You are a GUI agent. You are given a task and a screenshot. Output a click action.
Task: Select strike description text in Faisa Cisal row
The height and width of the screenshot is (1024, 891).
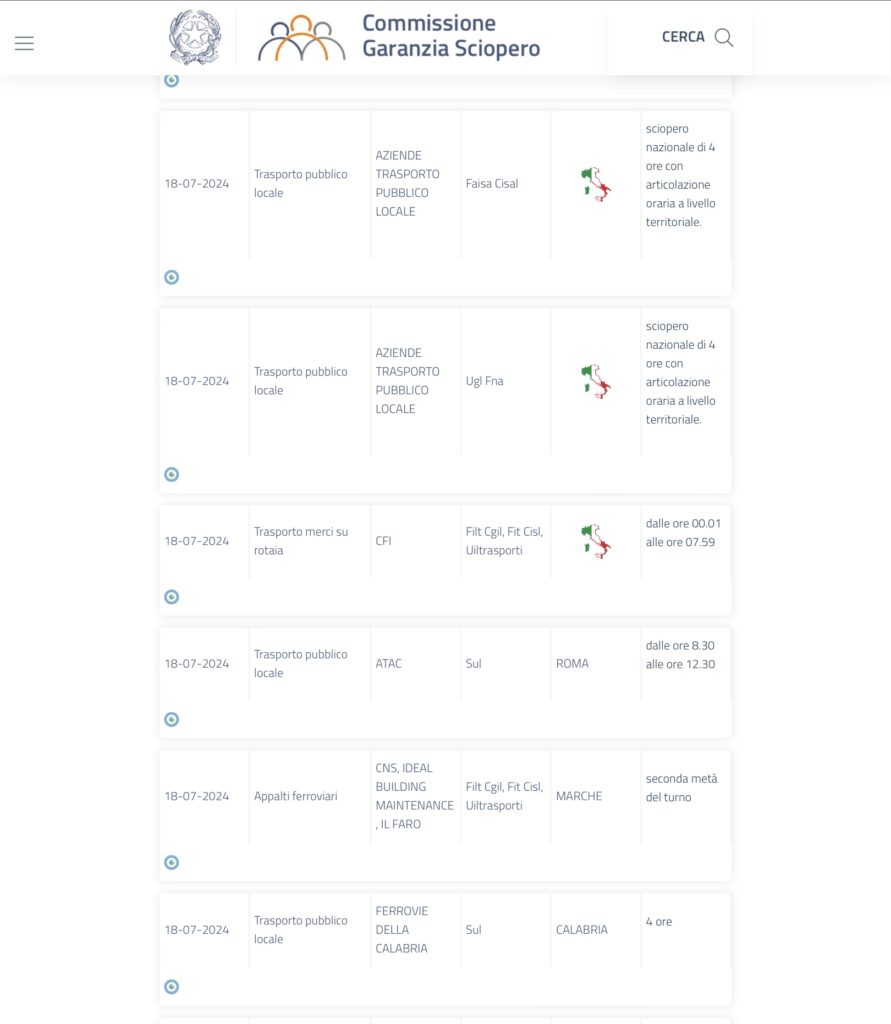(x=681, y=175)
